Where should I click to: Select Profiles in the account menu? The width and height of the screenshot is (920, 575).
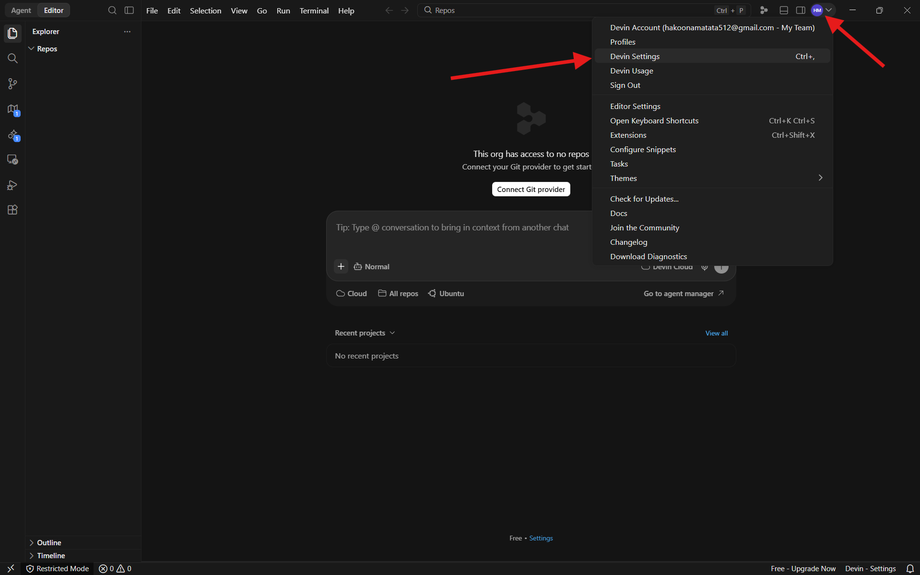pos(712,42)
